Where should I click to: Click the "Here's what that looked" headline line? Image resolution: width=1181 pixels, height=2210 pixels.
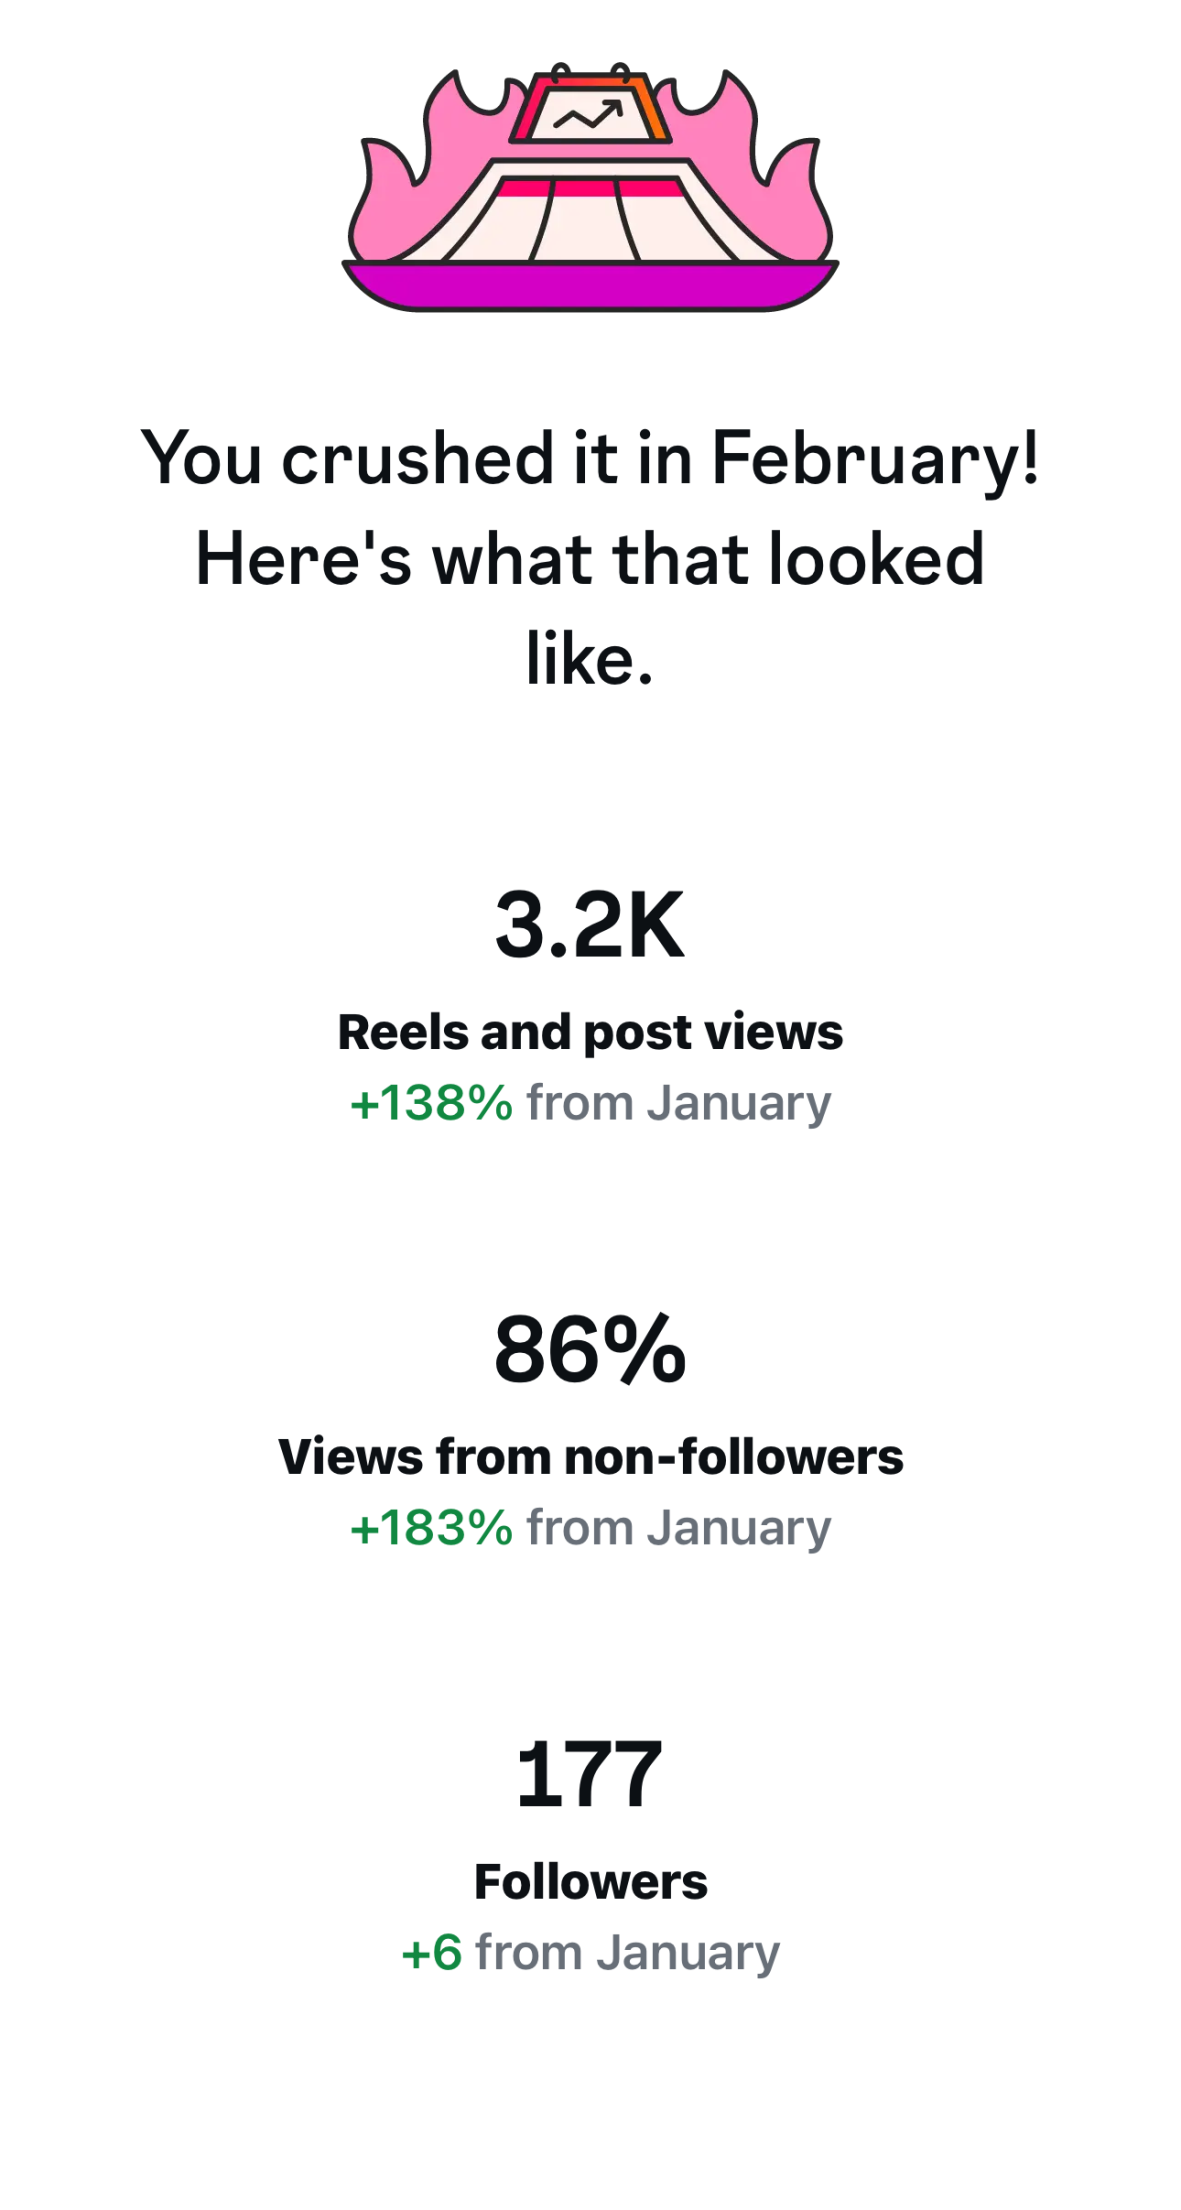(x=590, y=558)
